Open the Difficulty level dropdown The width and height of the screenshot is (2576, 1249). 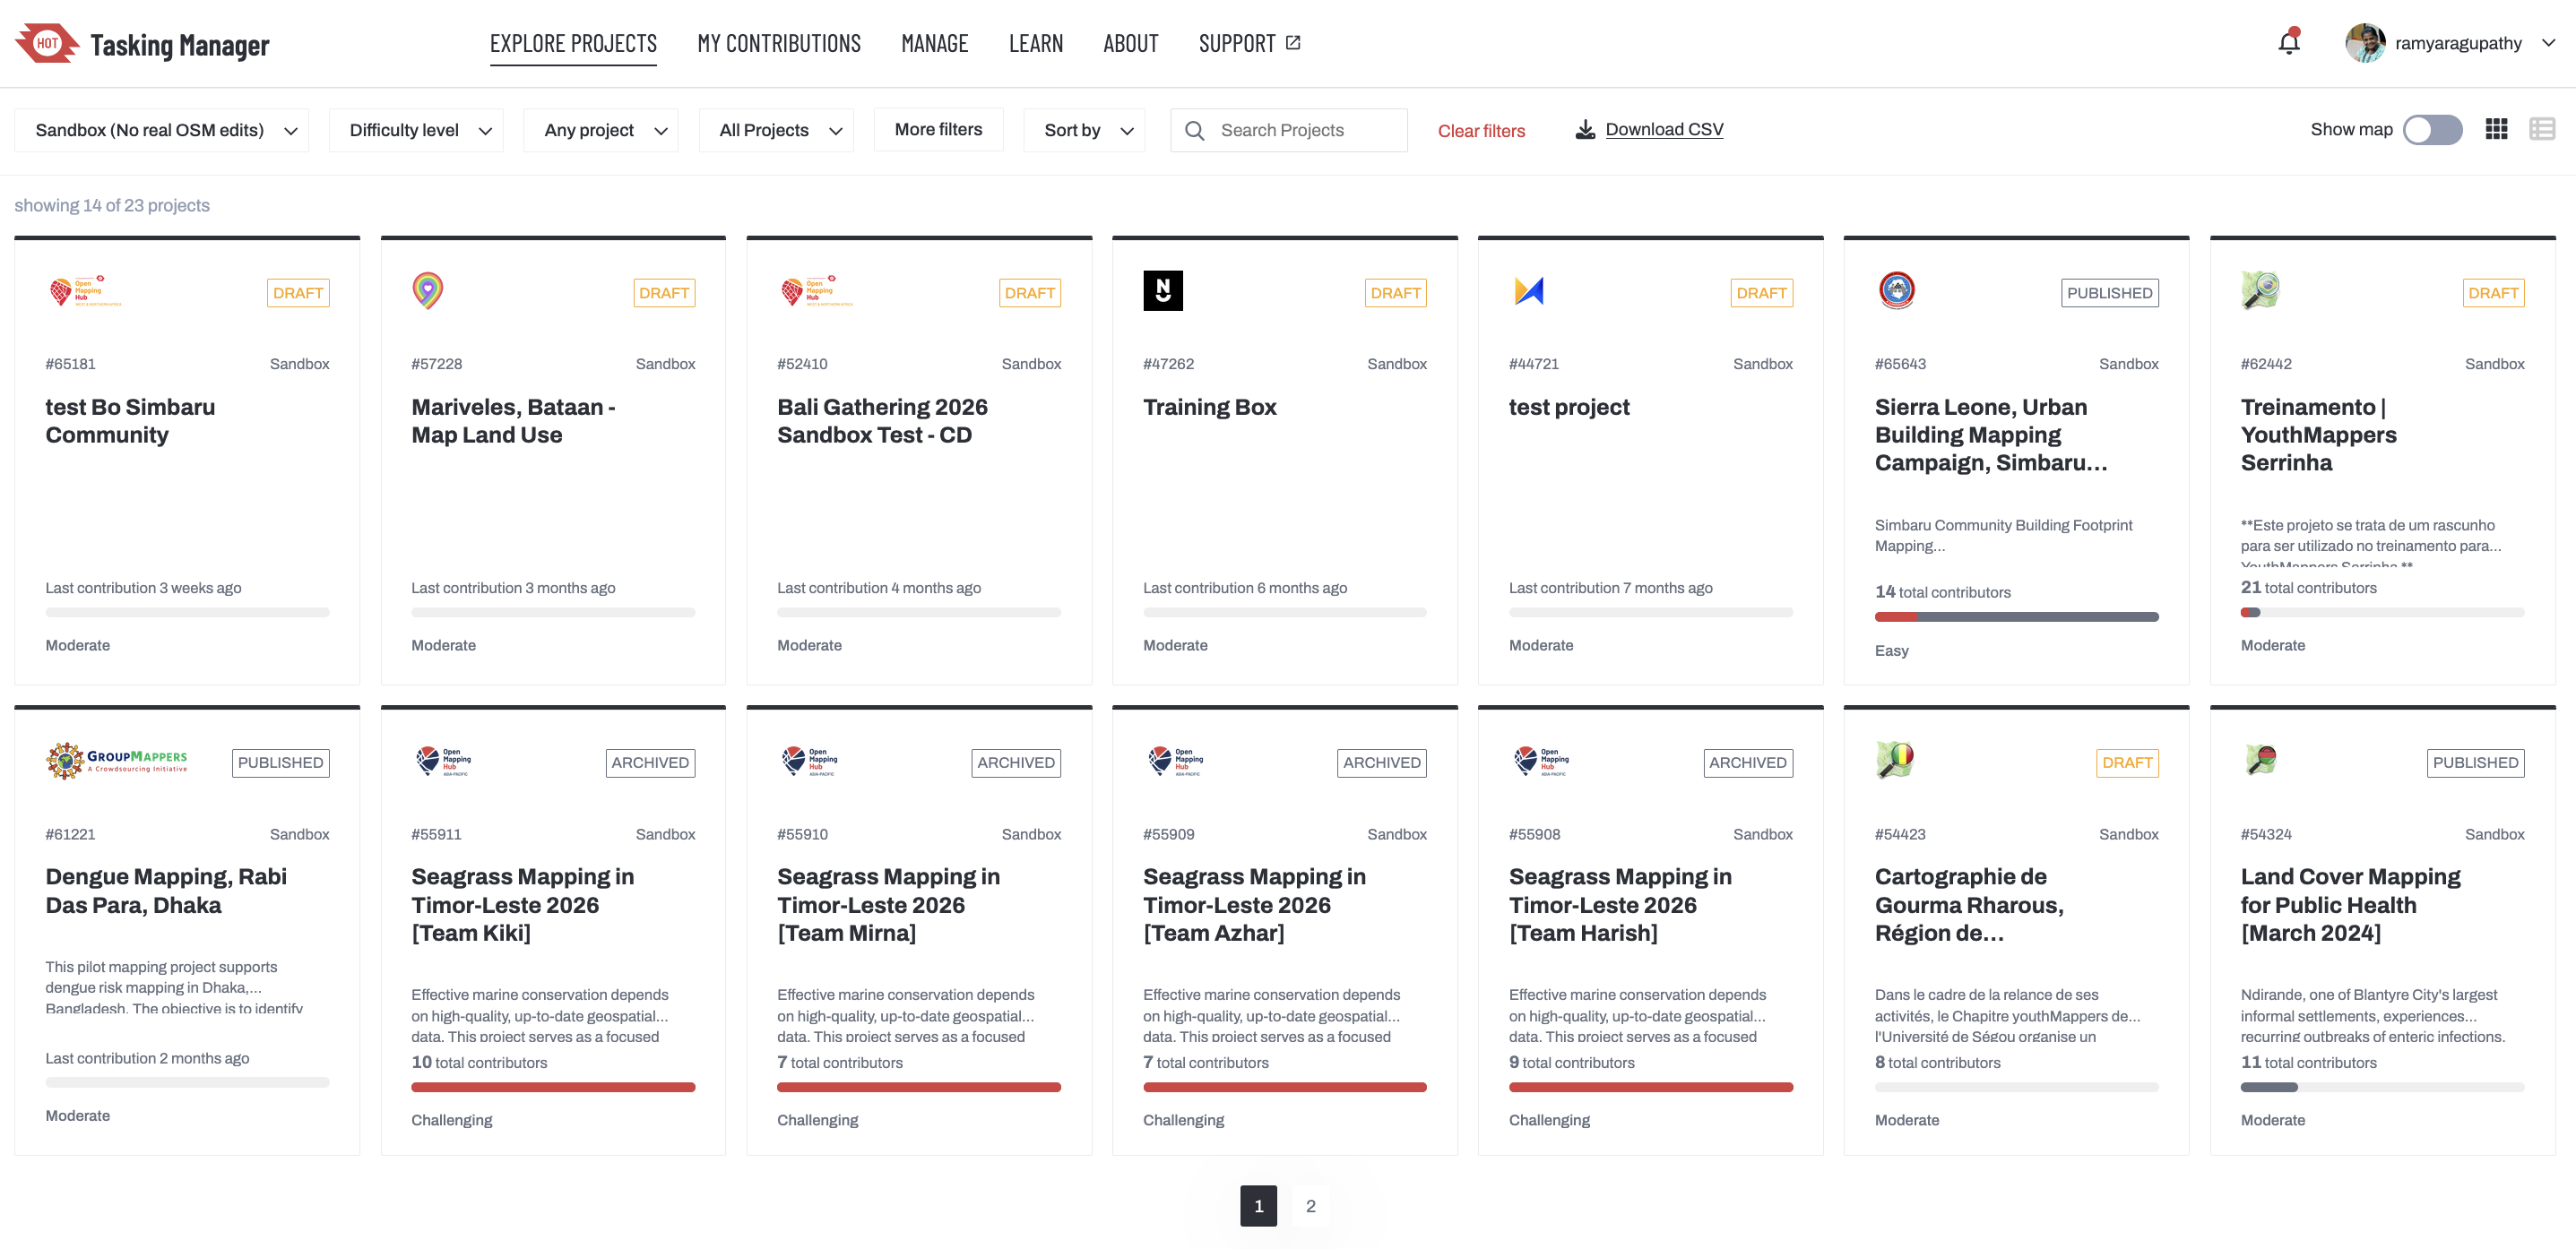click(x=416, y=130)
